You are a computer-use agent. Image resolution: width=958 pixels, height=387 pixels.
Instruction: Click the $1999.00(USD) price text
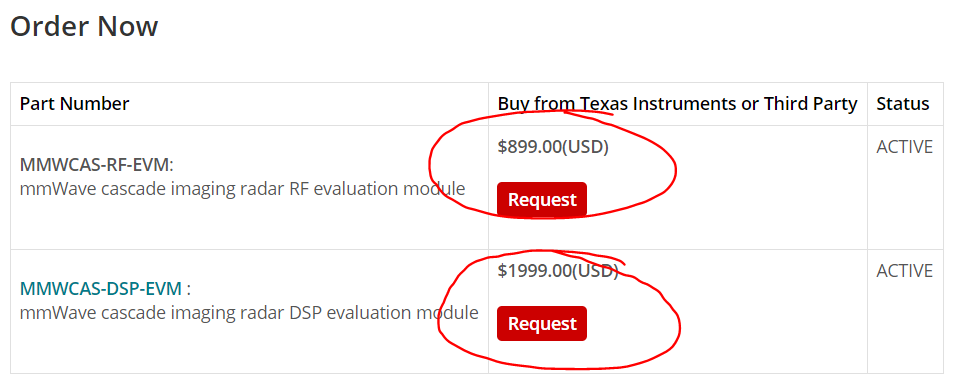(558, 271)
